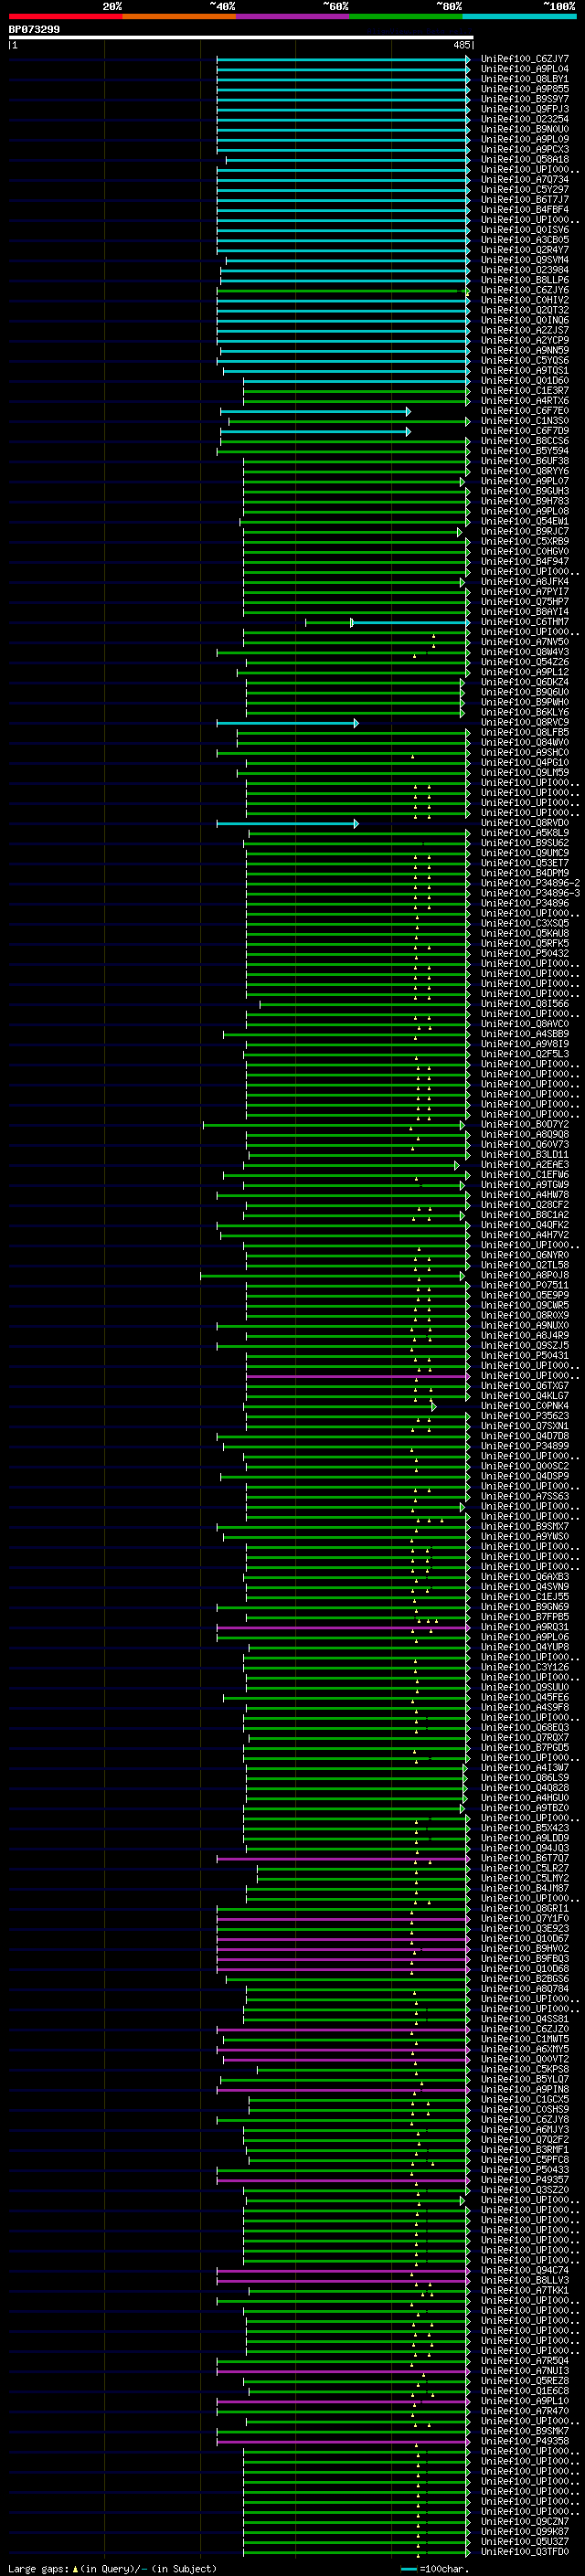Select hit label UniRef100_C6F7E0
Viewport: 585px width, 2576px height.
(x=524, y=410)
